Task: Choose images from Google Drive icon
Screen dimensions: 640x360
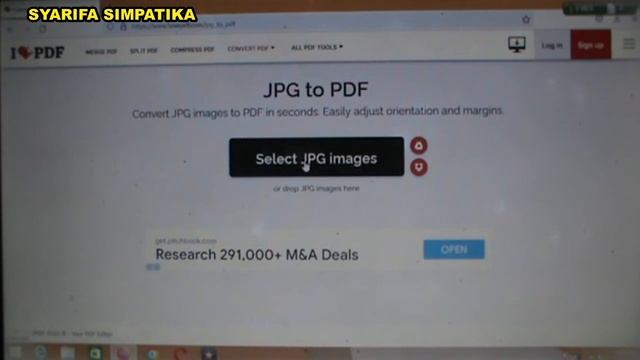Action: [419, 146]
